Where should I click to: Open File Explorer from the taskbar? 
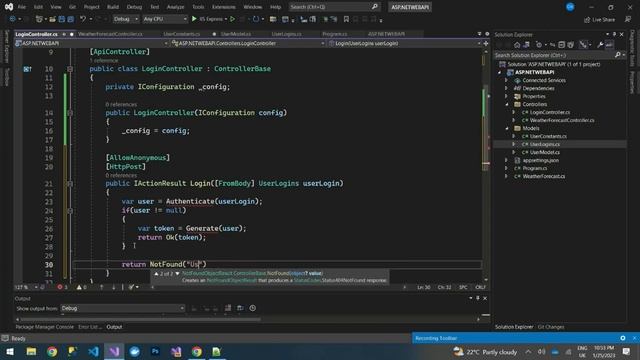pyautogui.click(x=31, y=351)
